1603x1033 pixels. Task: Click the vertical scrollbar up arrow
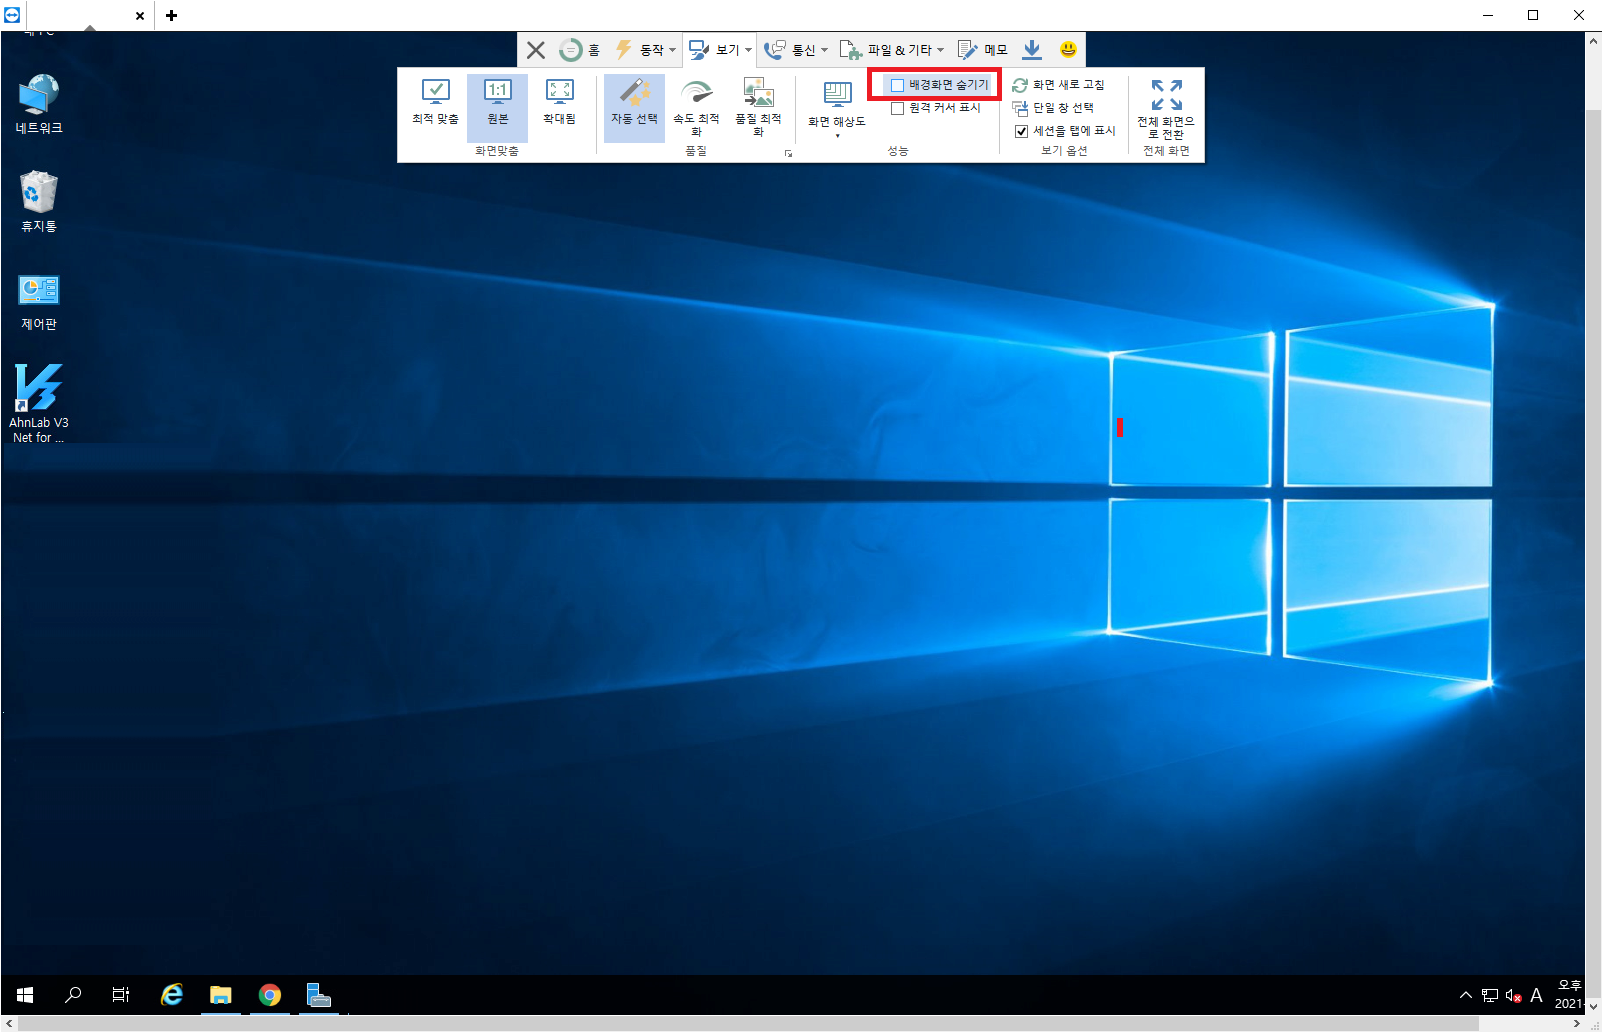[x=1593, y=41]
